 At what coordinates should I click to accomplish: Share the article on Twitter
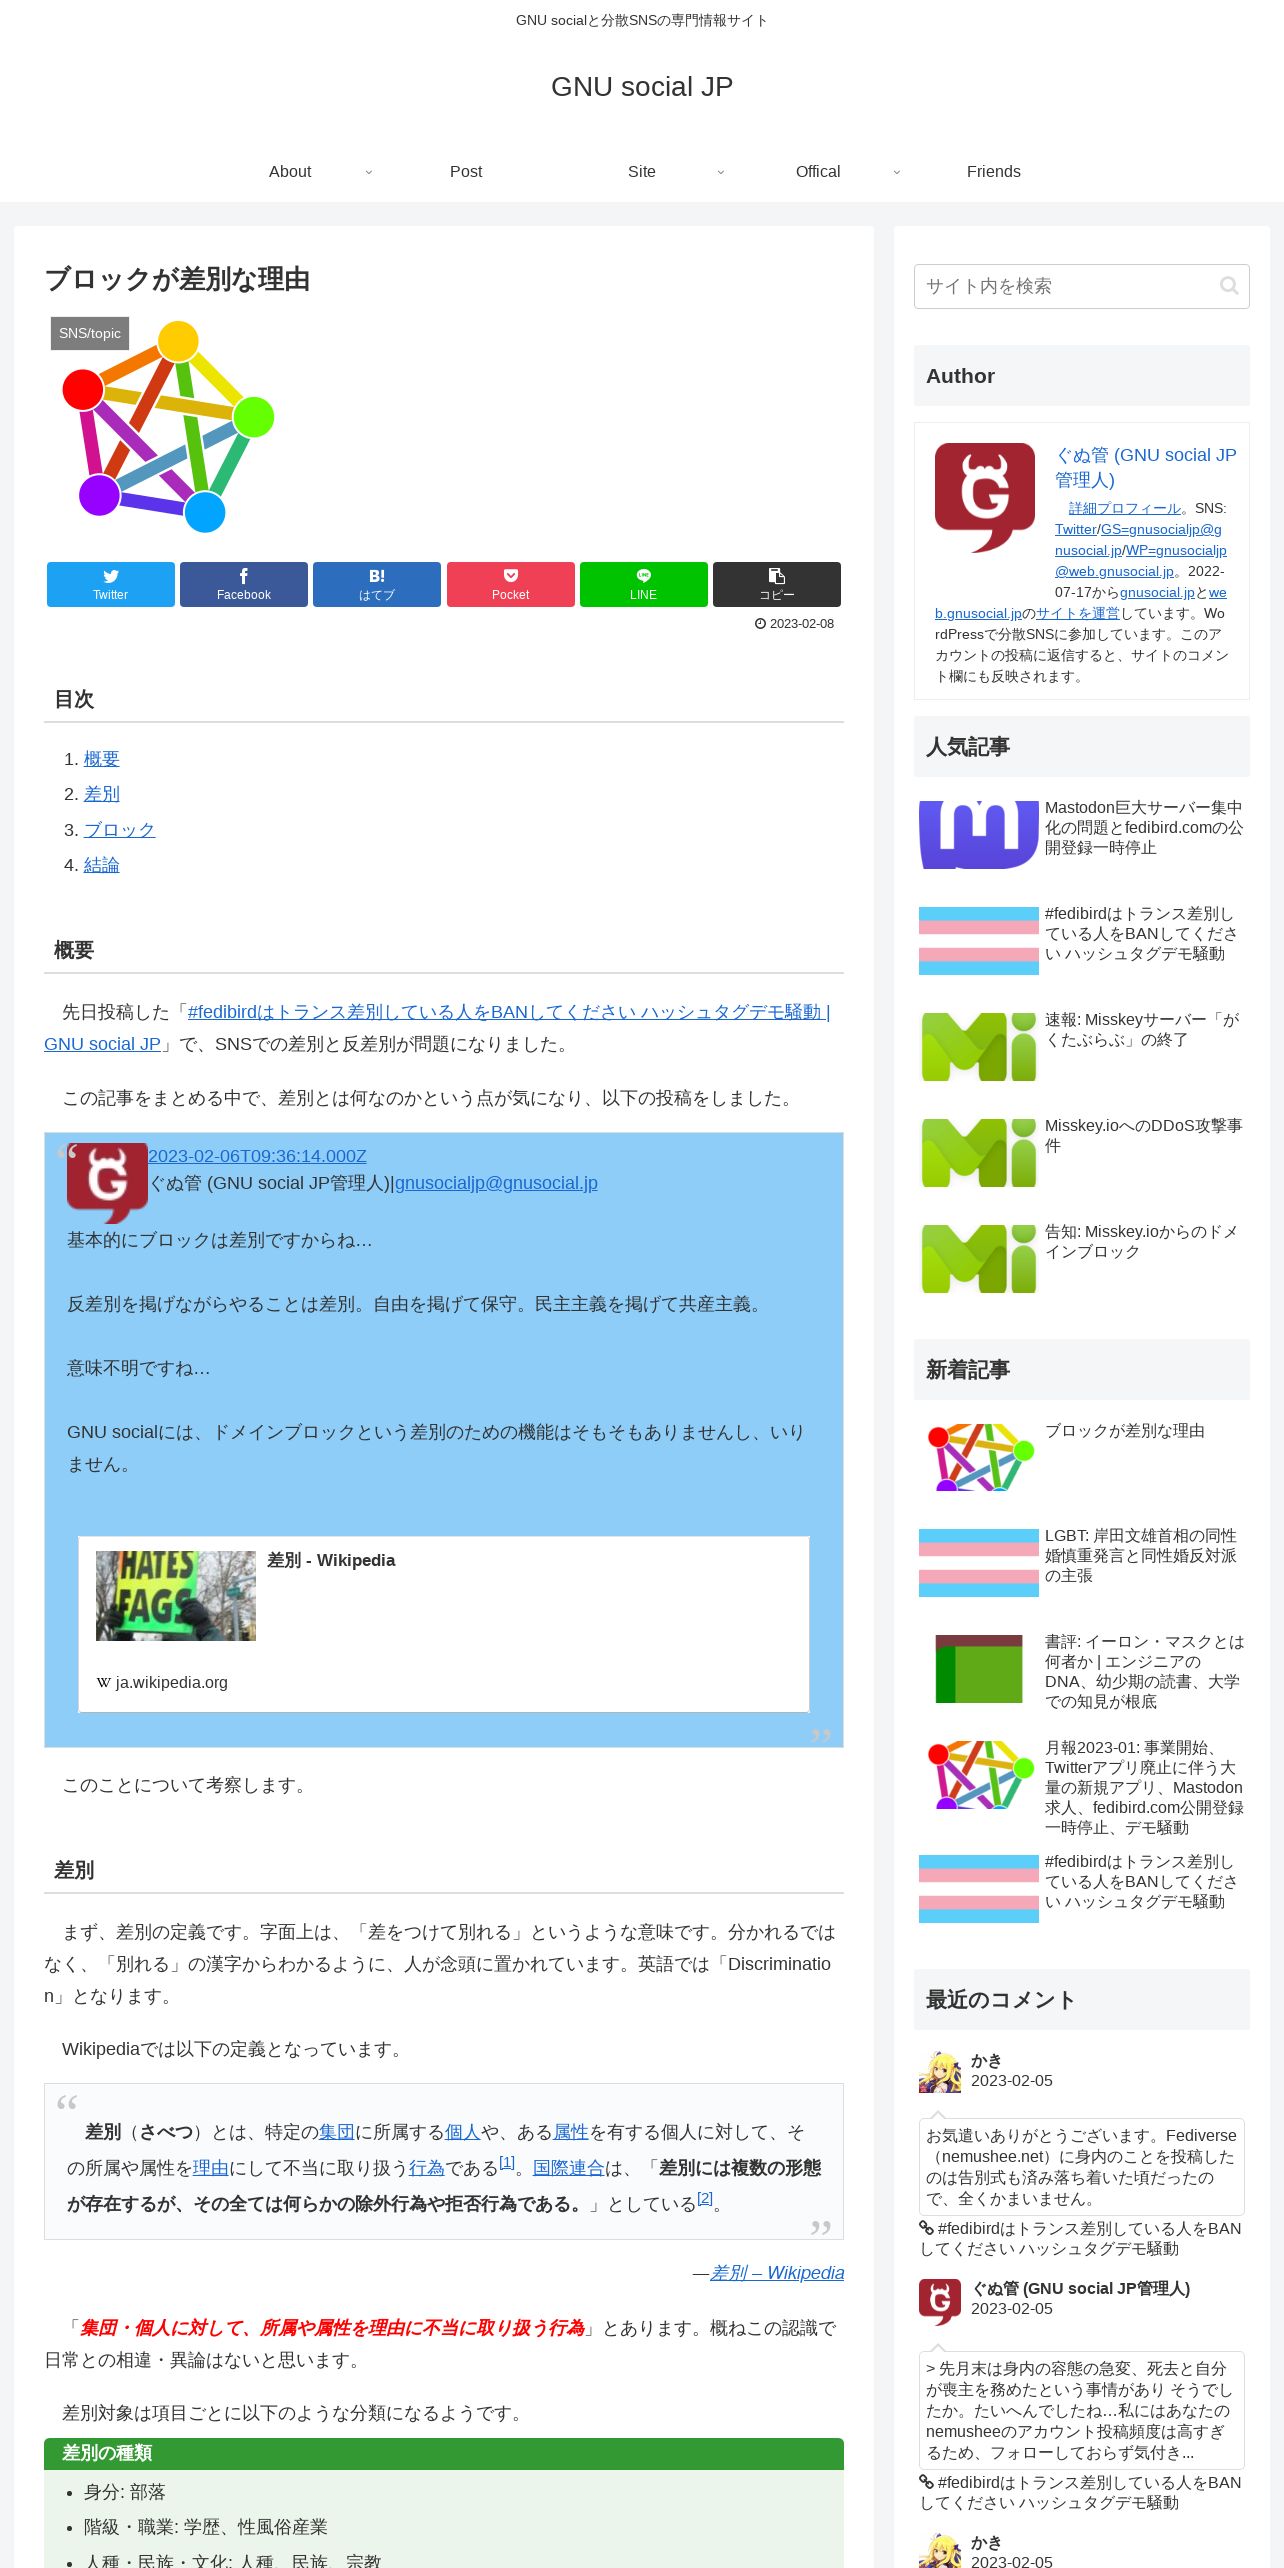111,584
